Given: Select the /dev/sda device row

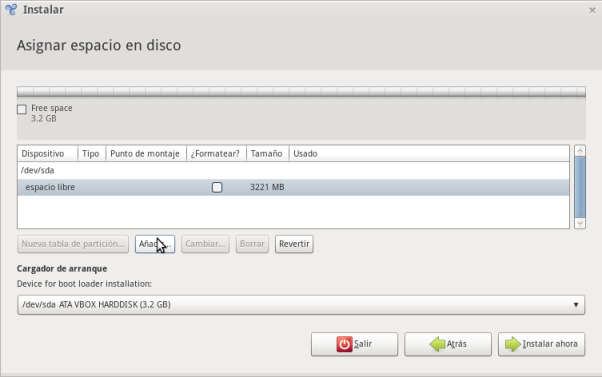Looking at the screenshot, I should [293, 170].
